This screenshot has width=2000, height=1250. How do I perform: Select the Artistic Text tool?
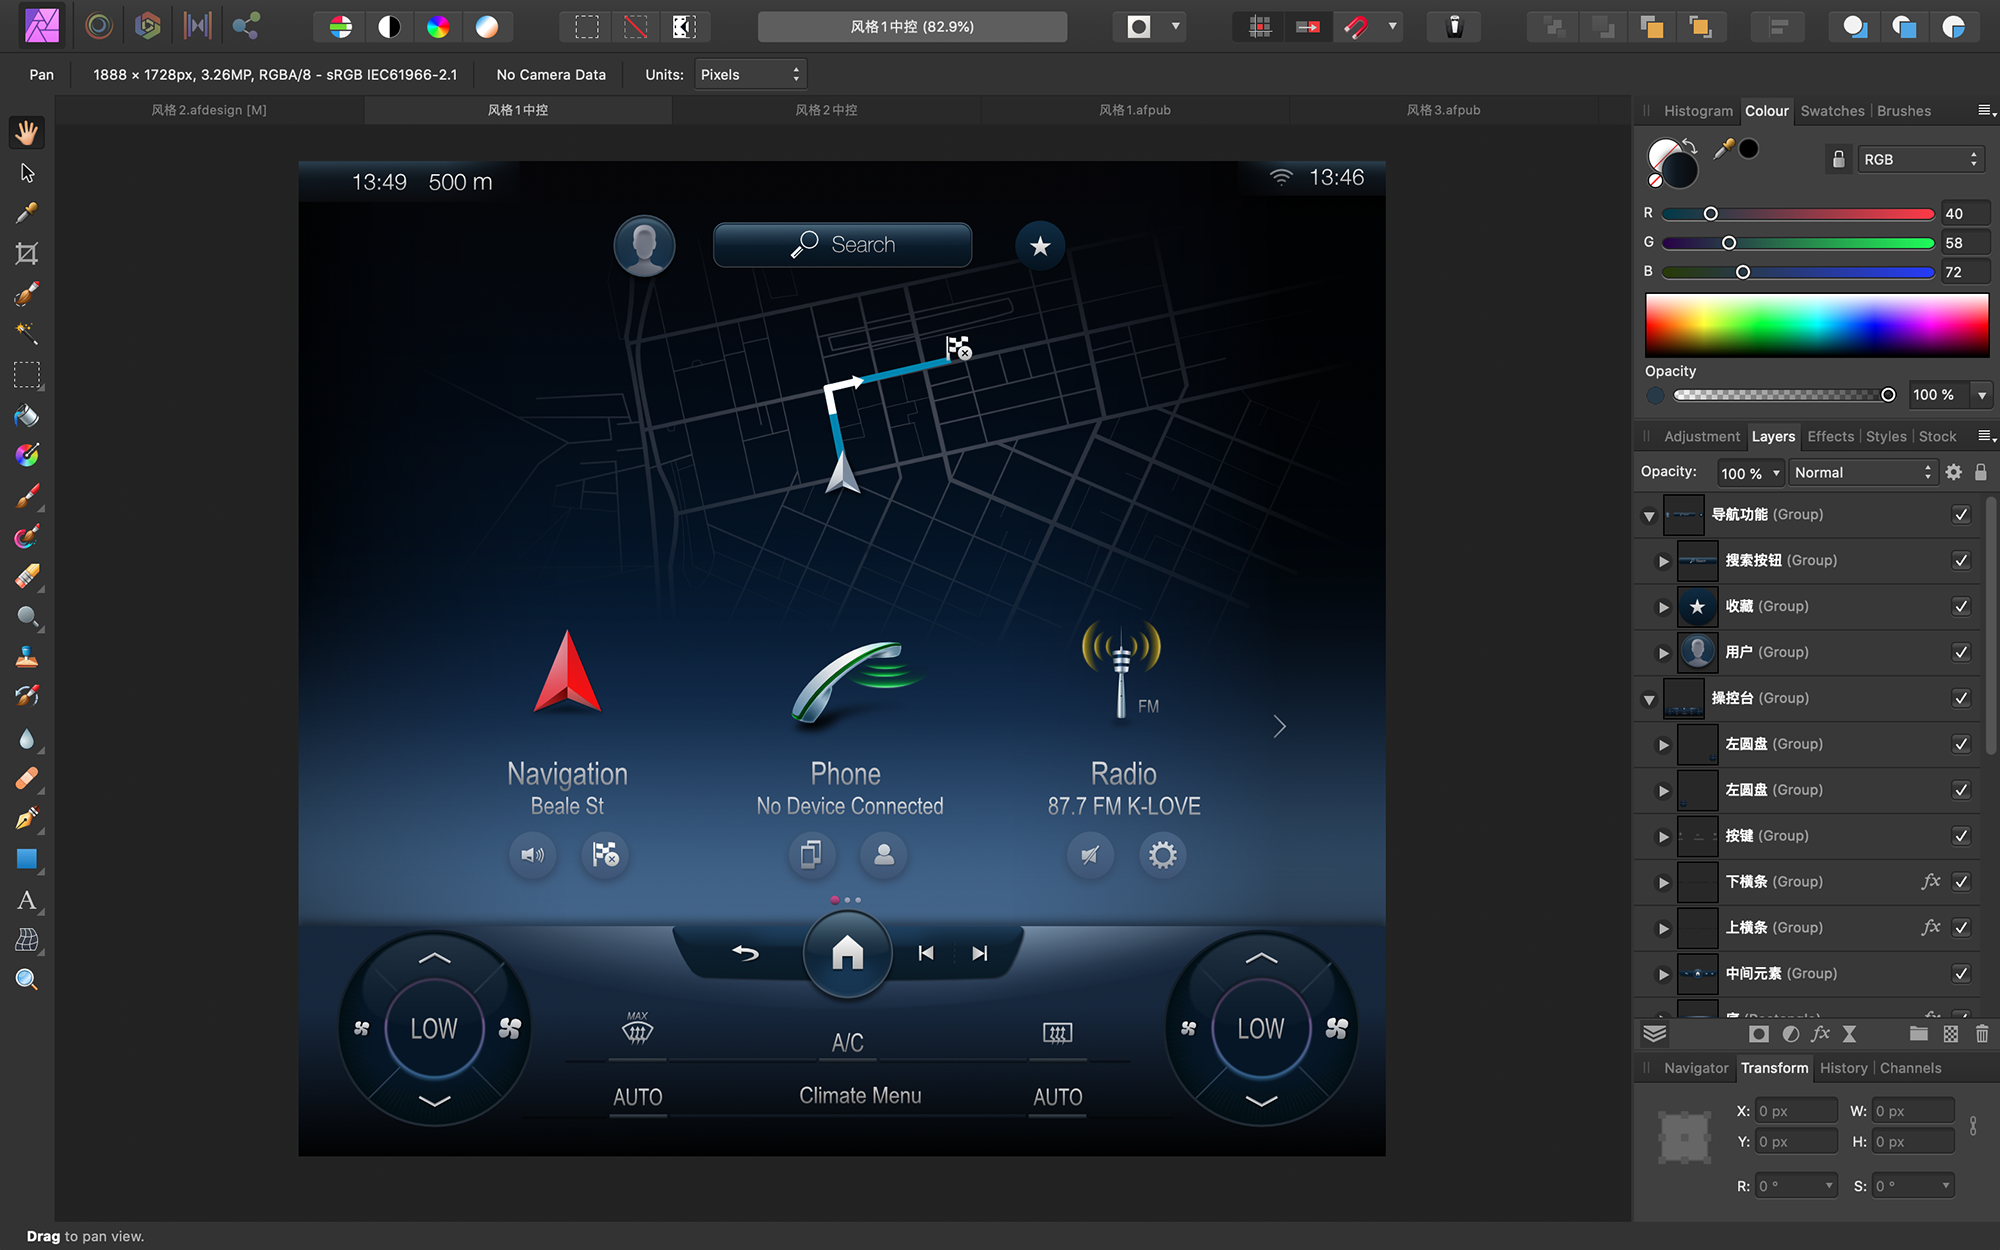click(x=27, y=900)
